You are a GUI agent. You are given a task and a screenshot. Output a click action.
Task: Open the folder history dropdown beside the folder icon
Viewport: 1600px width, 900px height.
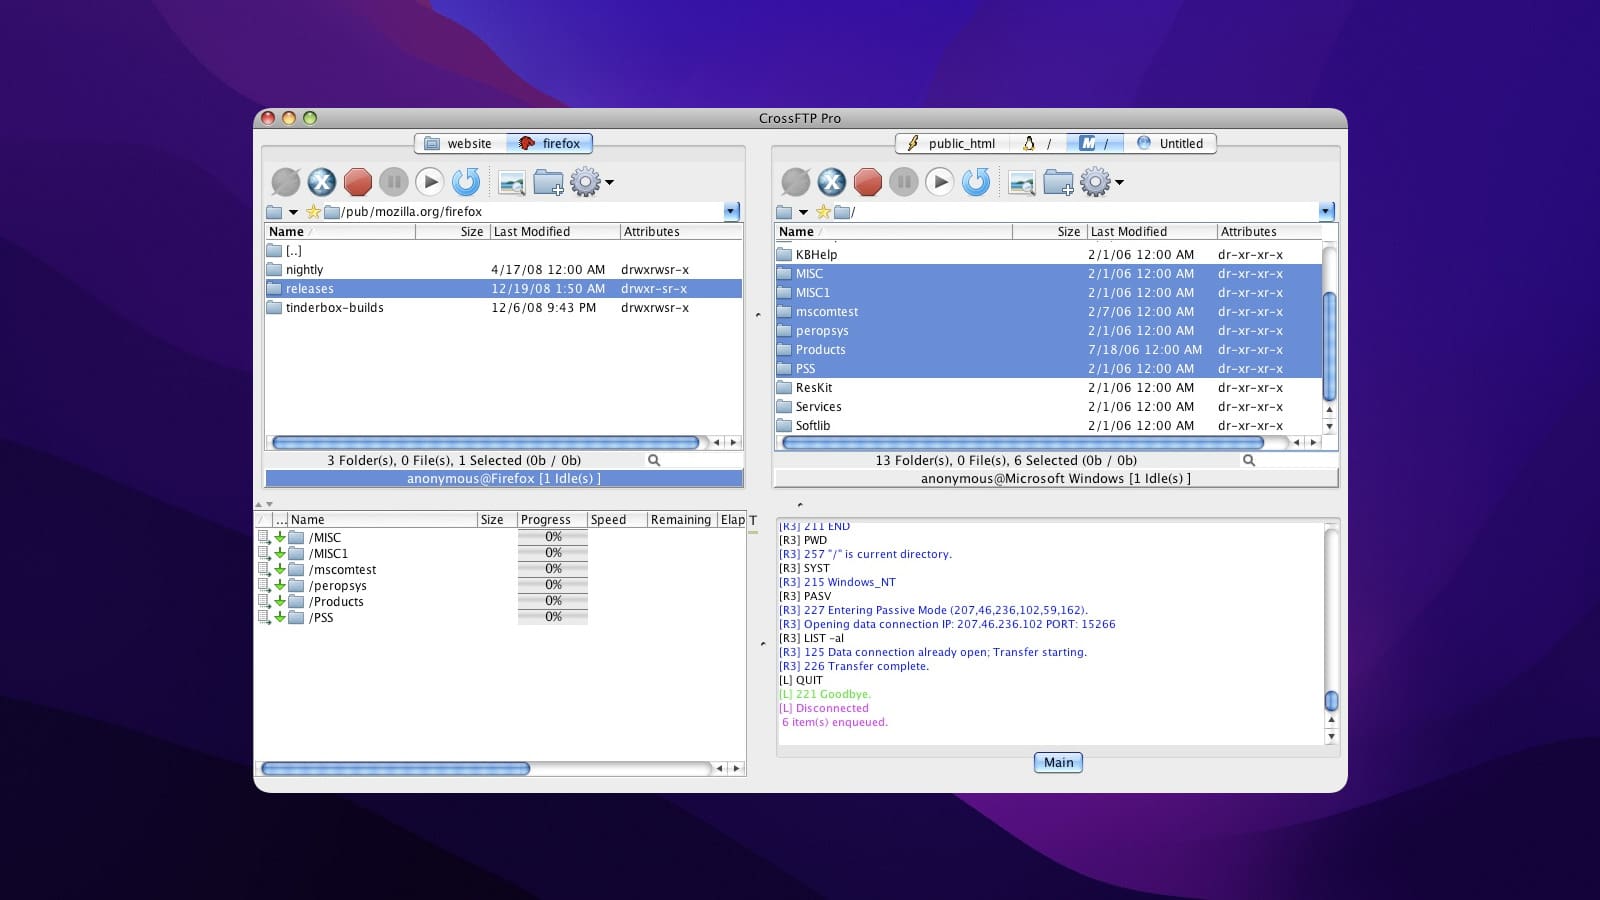click(x=294, y=212)
